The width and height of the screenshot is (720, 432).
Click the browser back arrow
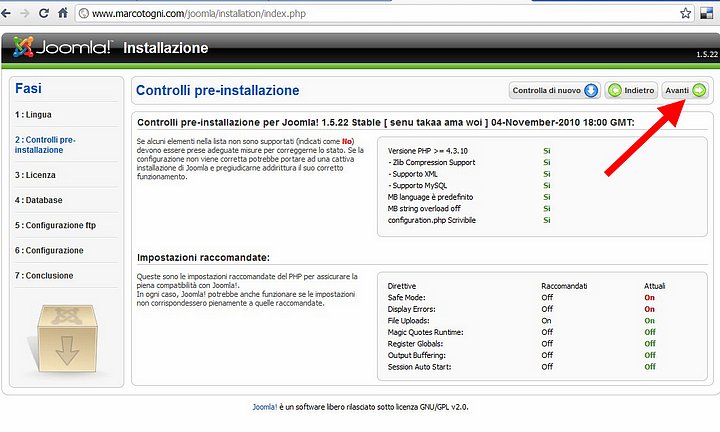click(x=6, y=13)
